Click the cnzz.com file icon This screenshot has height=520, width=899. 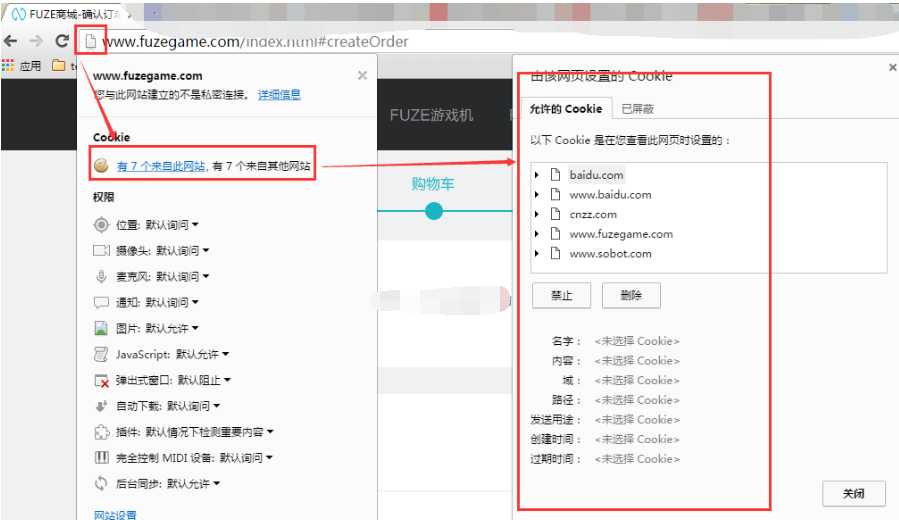click(x=555, y=214)
